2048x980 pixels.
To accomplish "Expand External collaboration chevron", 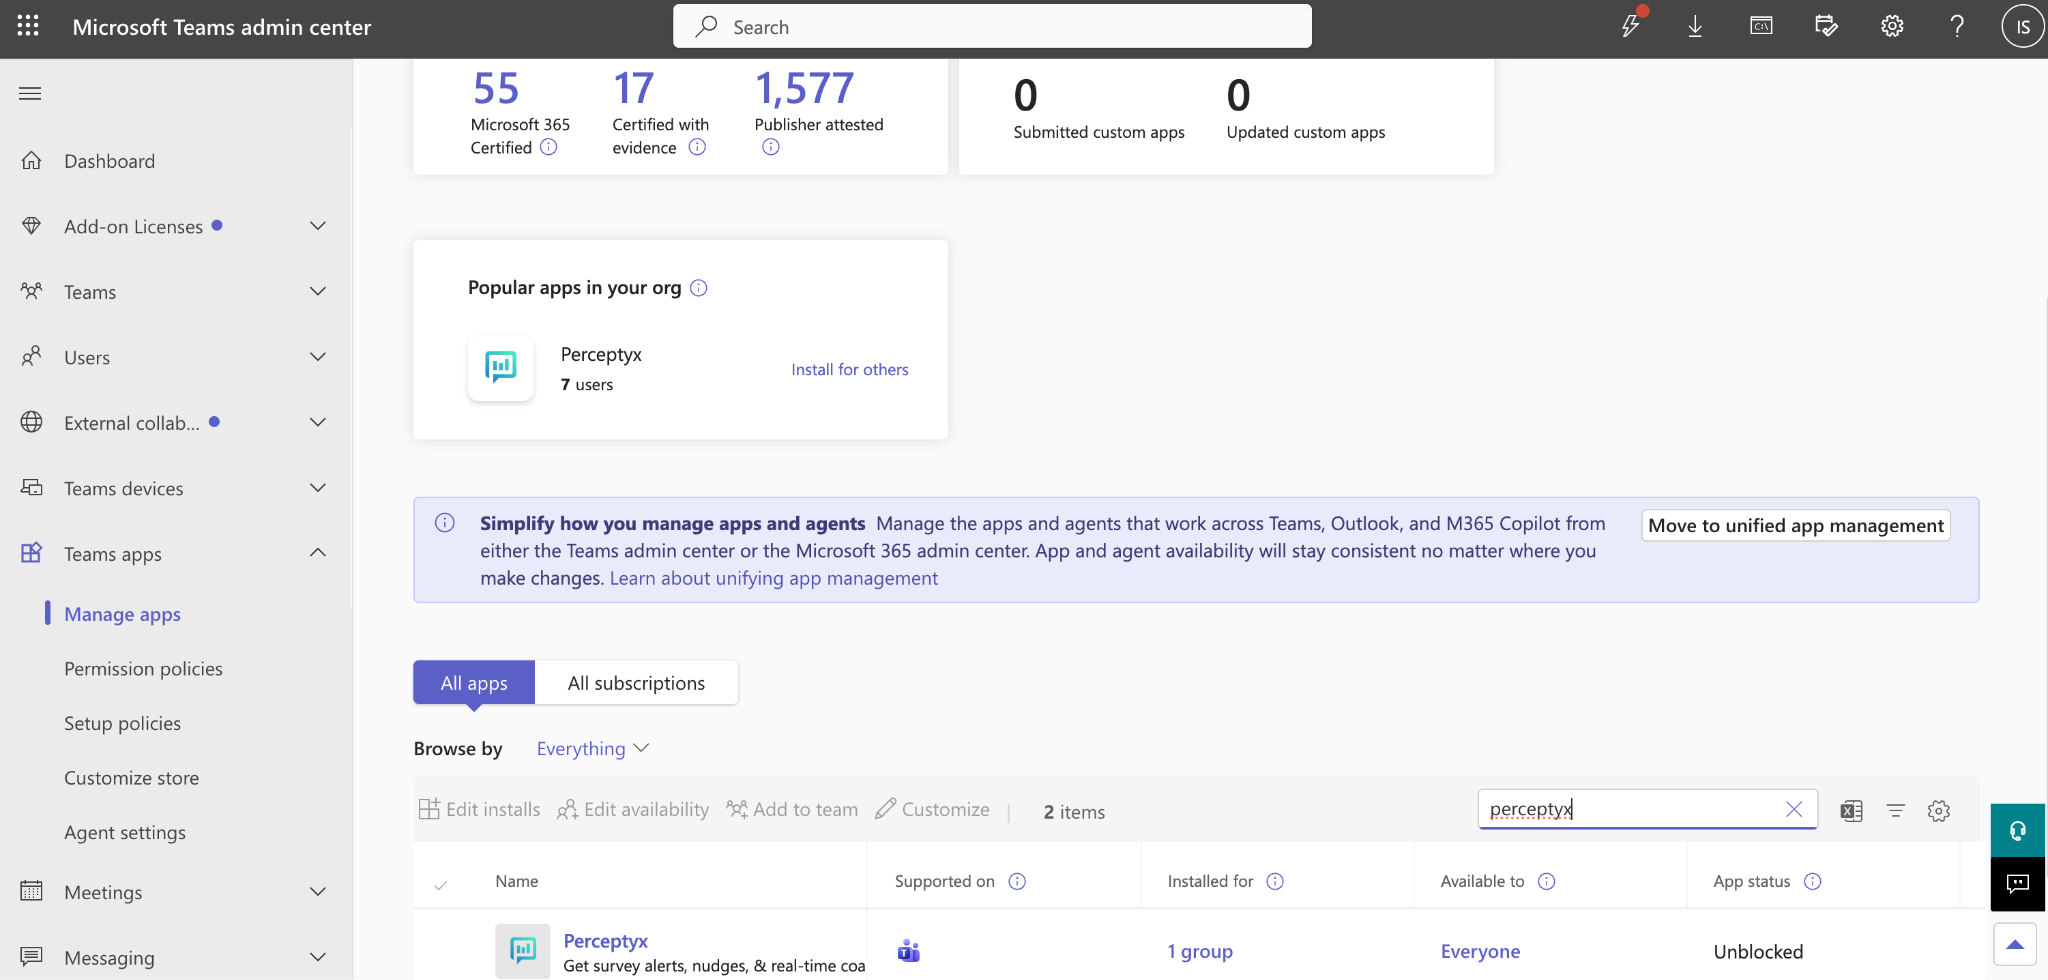I will [318, 422].
